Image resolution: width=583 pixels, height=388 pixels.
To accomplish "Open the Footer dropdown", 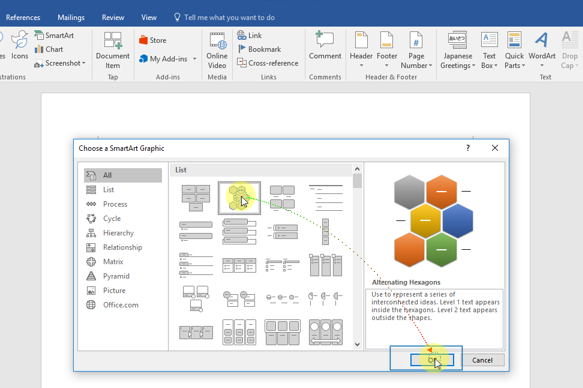I will [x=387, y=50].
